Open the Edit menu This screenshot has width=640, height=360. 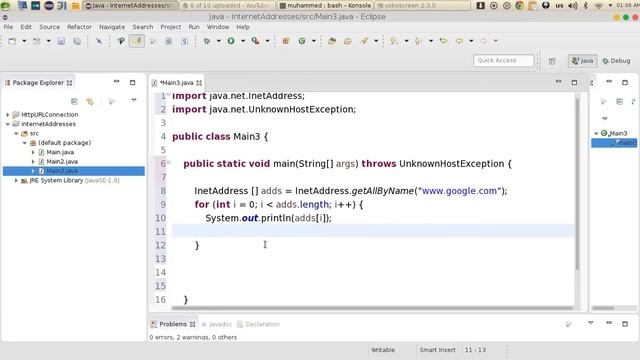(x=26, y=27)
